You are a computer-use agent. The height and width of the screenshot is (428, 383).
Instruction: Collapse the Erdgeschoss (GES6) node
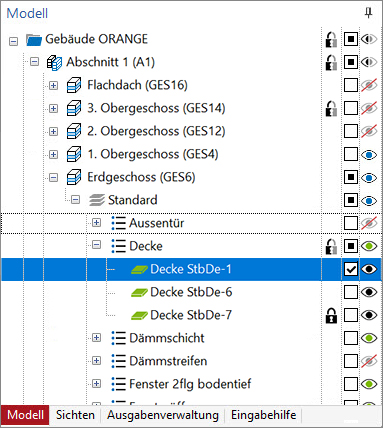(x=53, y=177)
